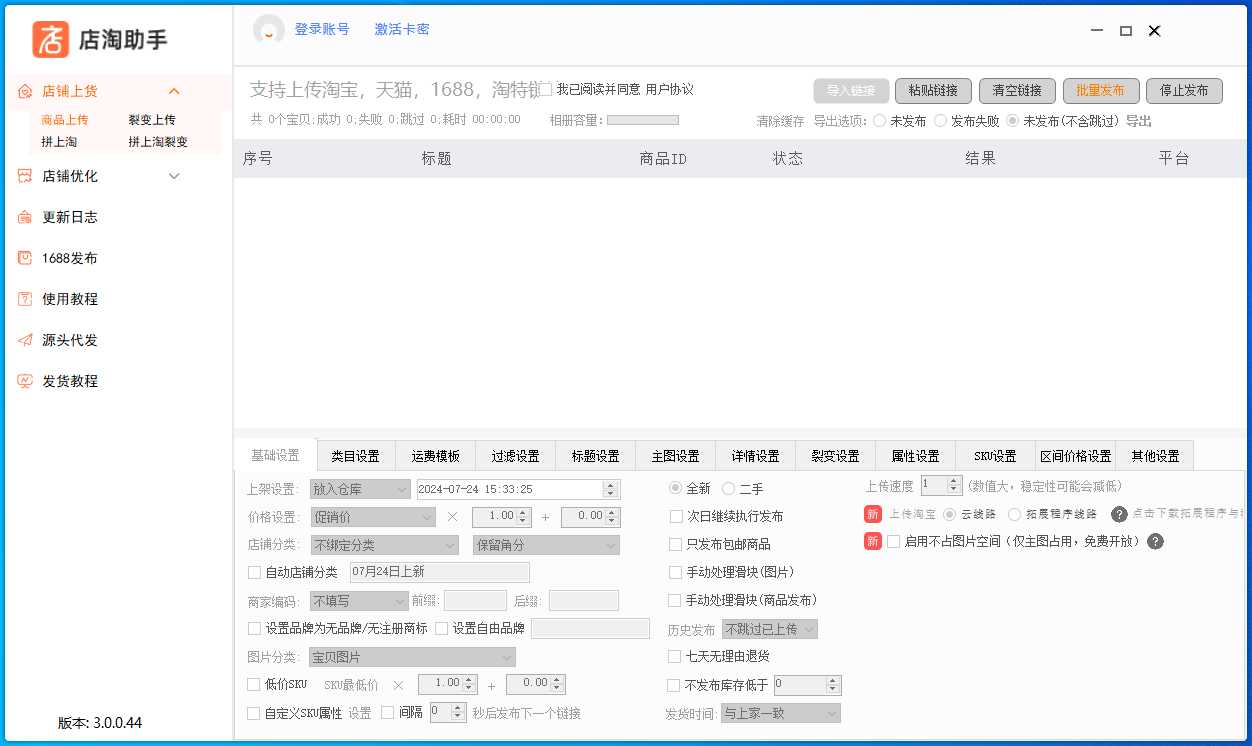
Task: Click the 自动店铺分类 name input field
Action: coord(439,573)
